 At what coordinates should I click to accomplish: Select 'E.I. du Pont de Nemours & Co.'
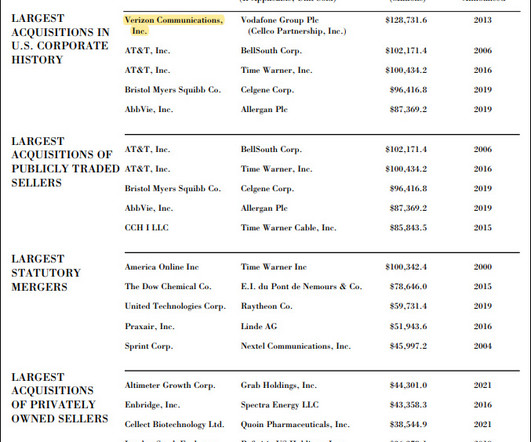coord(301,287)
